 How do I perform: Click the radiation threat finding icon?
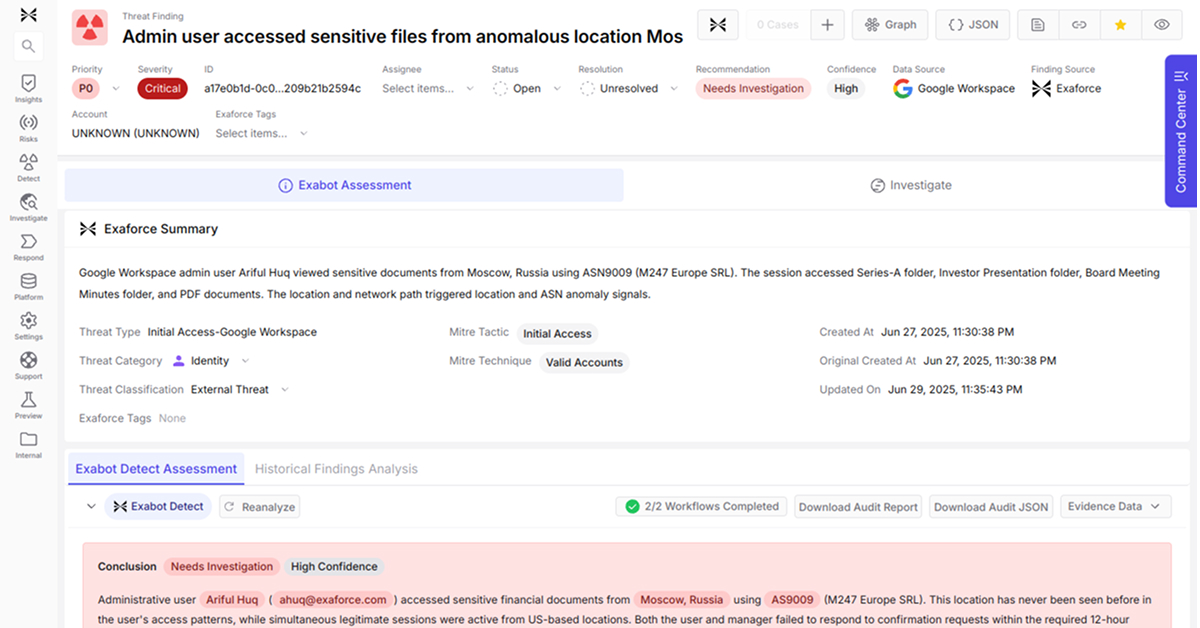pyautogui.click(x=90, y=28)
